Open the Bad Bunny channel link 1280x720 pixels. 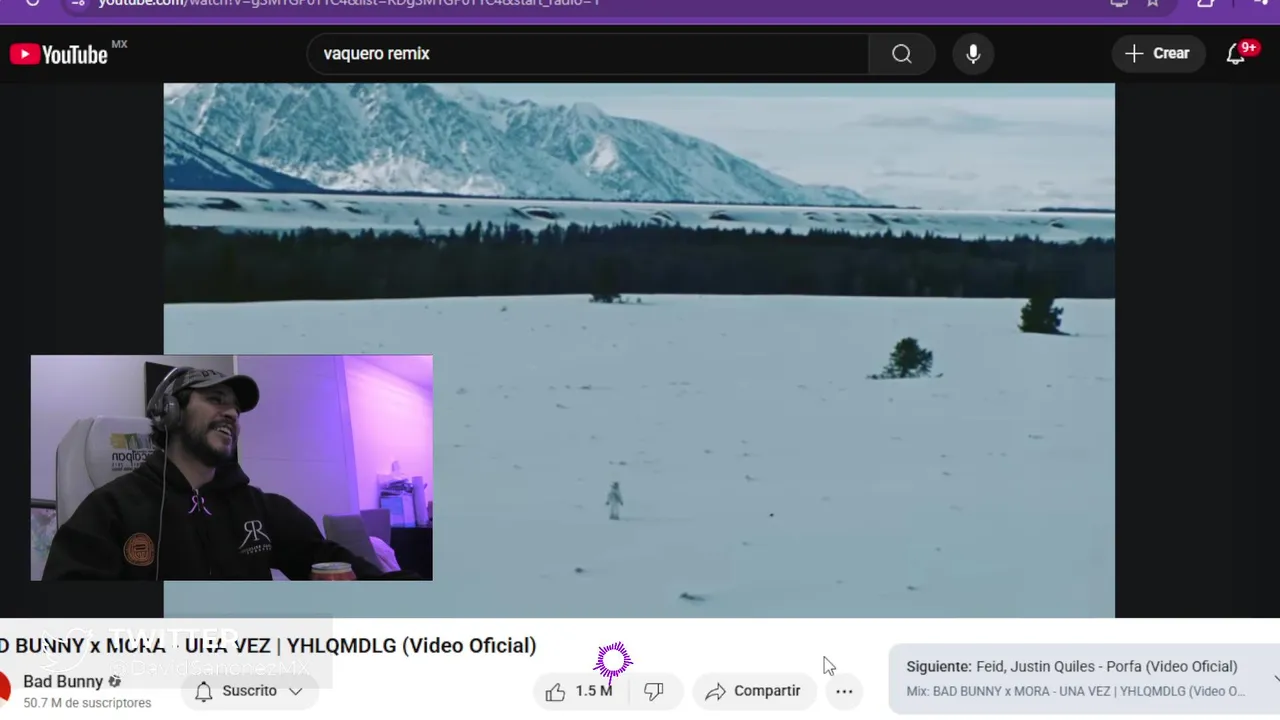tap(63, 682)
